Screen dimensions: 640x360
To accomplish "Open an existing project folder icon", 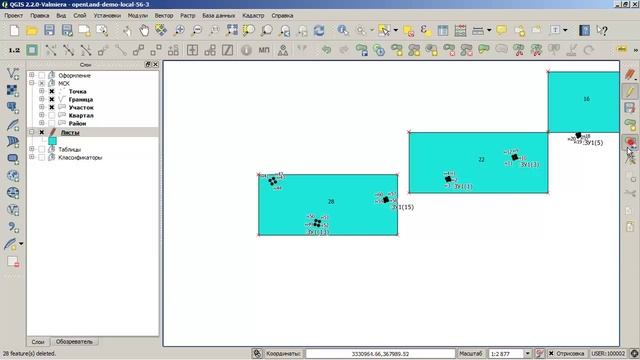I will (32, 31).
